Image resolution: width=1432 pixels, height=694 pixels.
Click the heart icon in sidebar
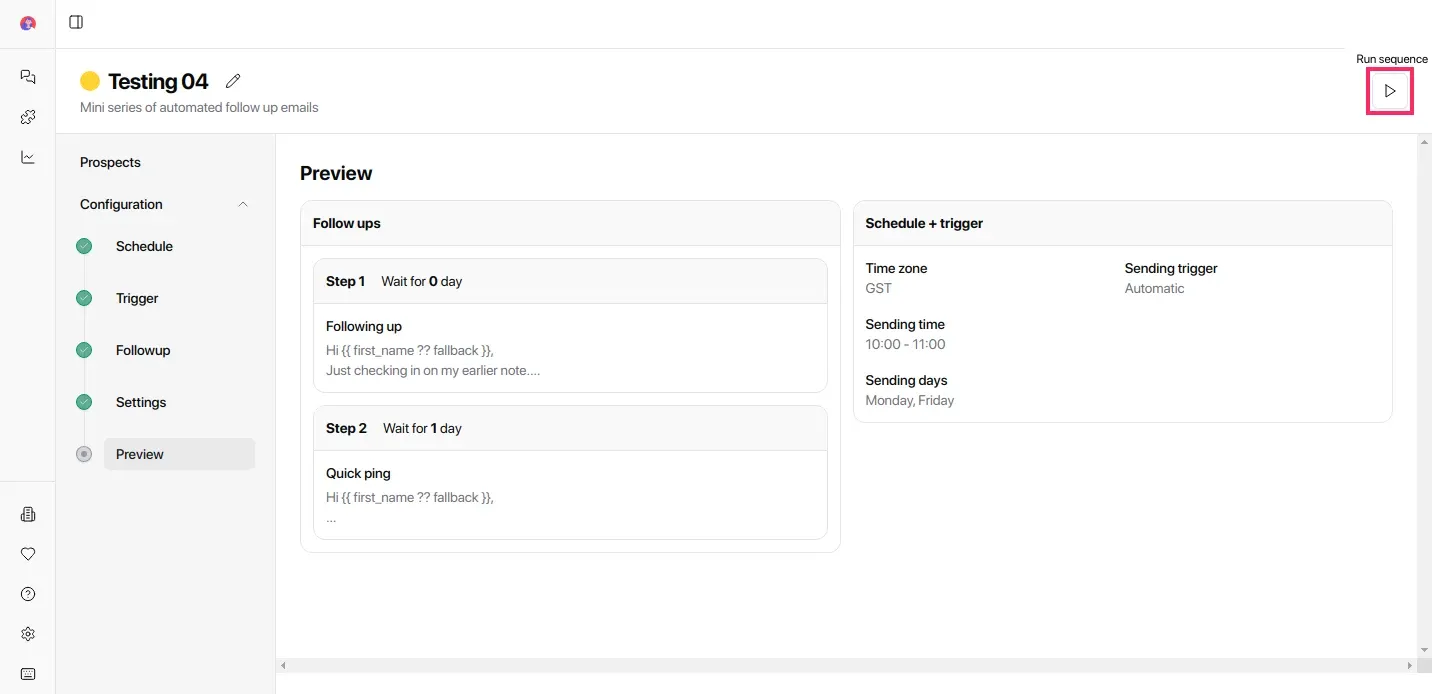point(28,554)
